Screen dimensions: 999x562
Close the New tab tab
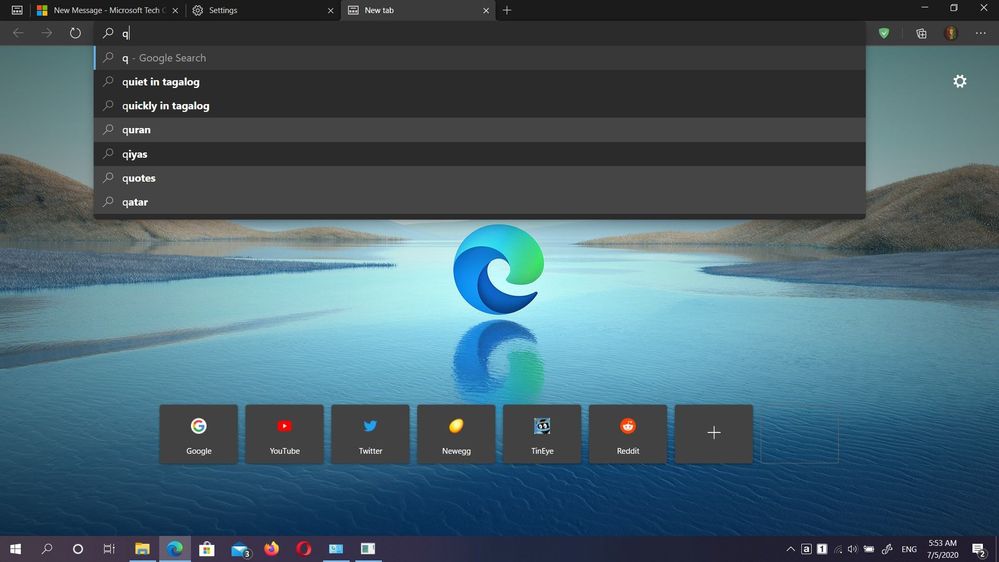point(486,11)
